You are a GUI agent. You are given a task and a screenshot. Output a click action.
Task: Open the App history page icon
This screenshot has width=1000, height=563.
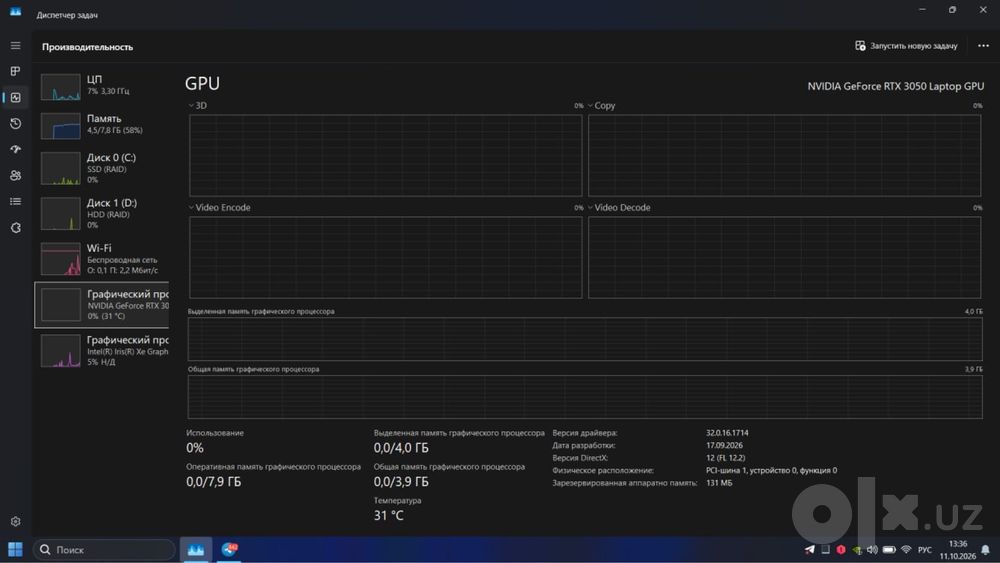pos(15,123)
